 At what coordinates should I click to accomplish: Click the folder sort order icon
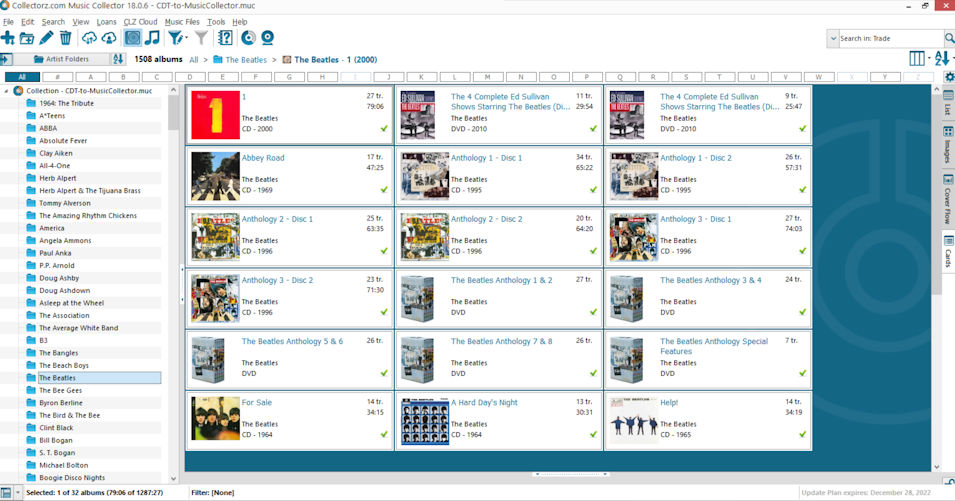tap(118, 59)
